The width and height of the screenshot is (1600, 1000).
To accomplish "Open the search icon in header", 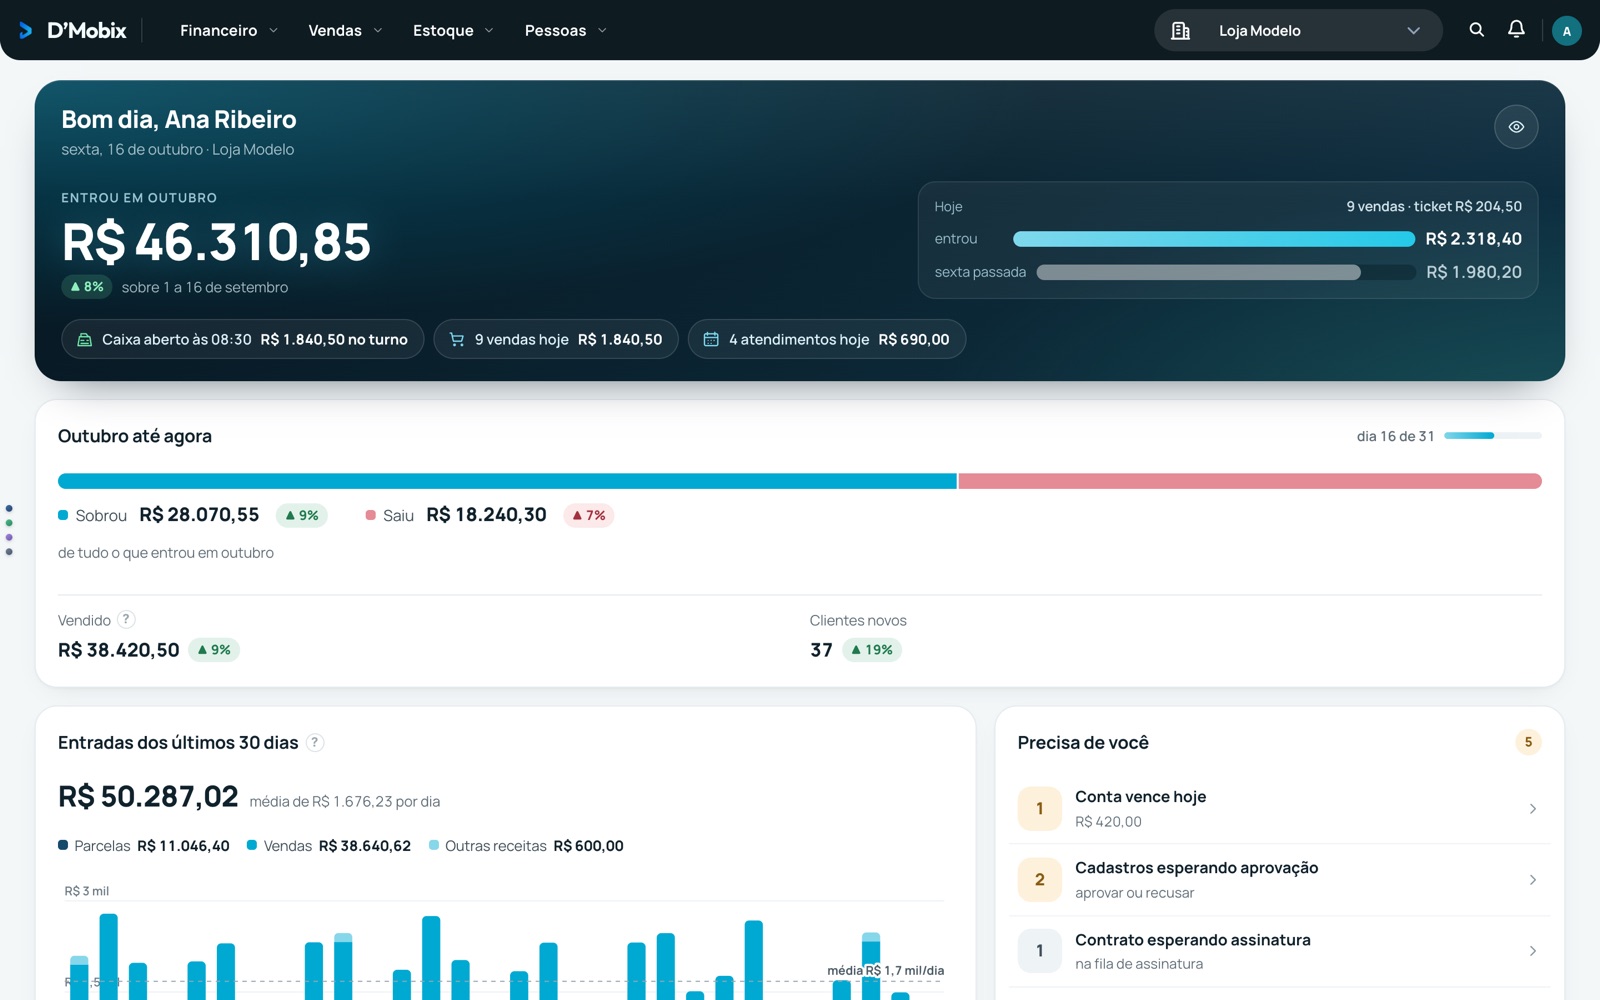I will [x=1476, y=30].
